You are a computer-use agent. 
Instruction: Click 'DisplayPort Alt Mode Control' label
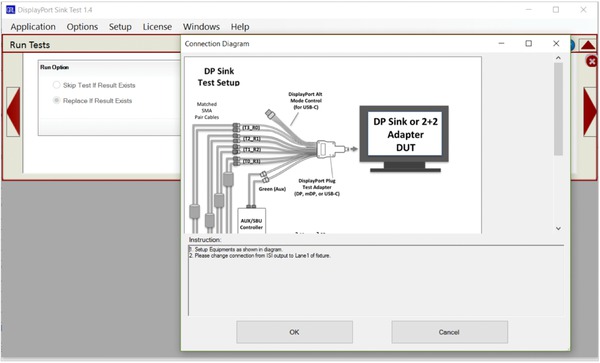coord(305,101)
